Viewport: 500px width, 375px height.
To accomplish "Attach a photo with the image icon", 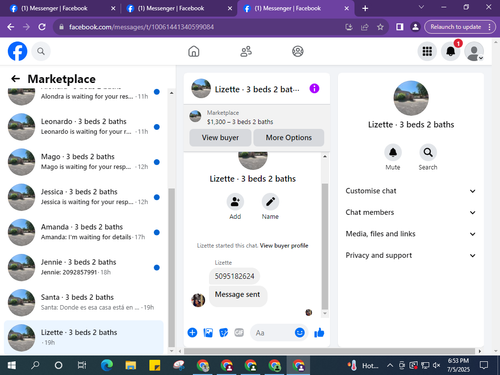I will coord(208,332).
